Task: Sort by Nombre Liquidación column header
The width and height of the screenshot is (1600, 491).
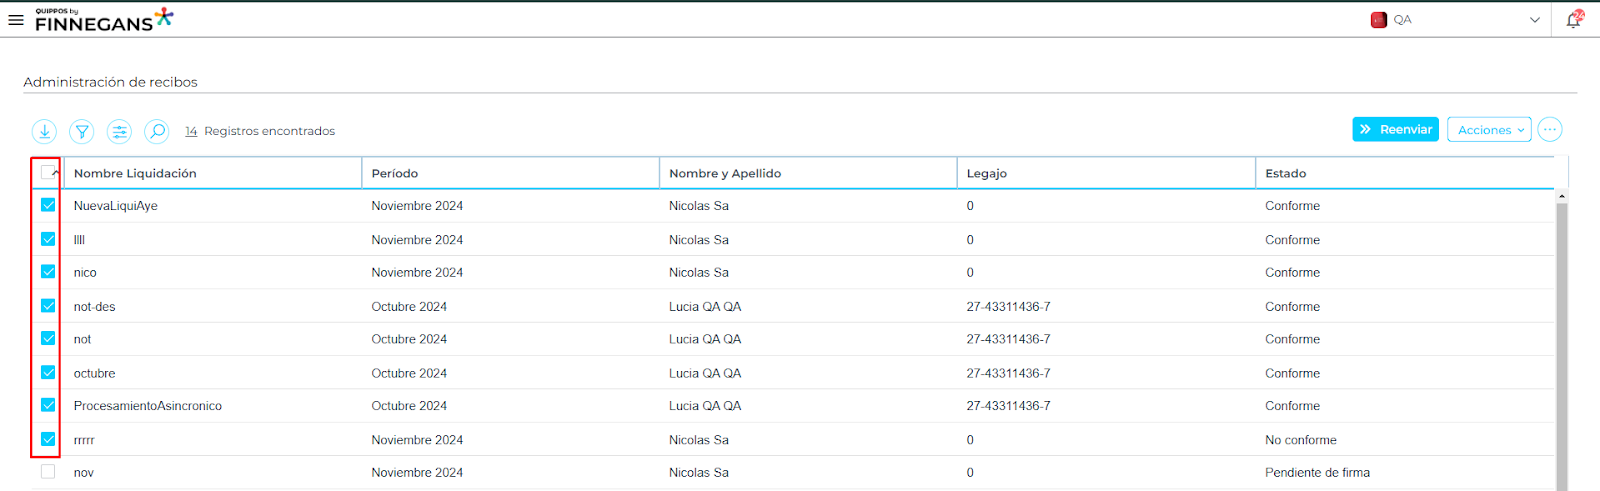Action: click(135, 173)
